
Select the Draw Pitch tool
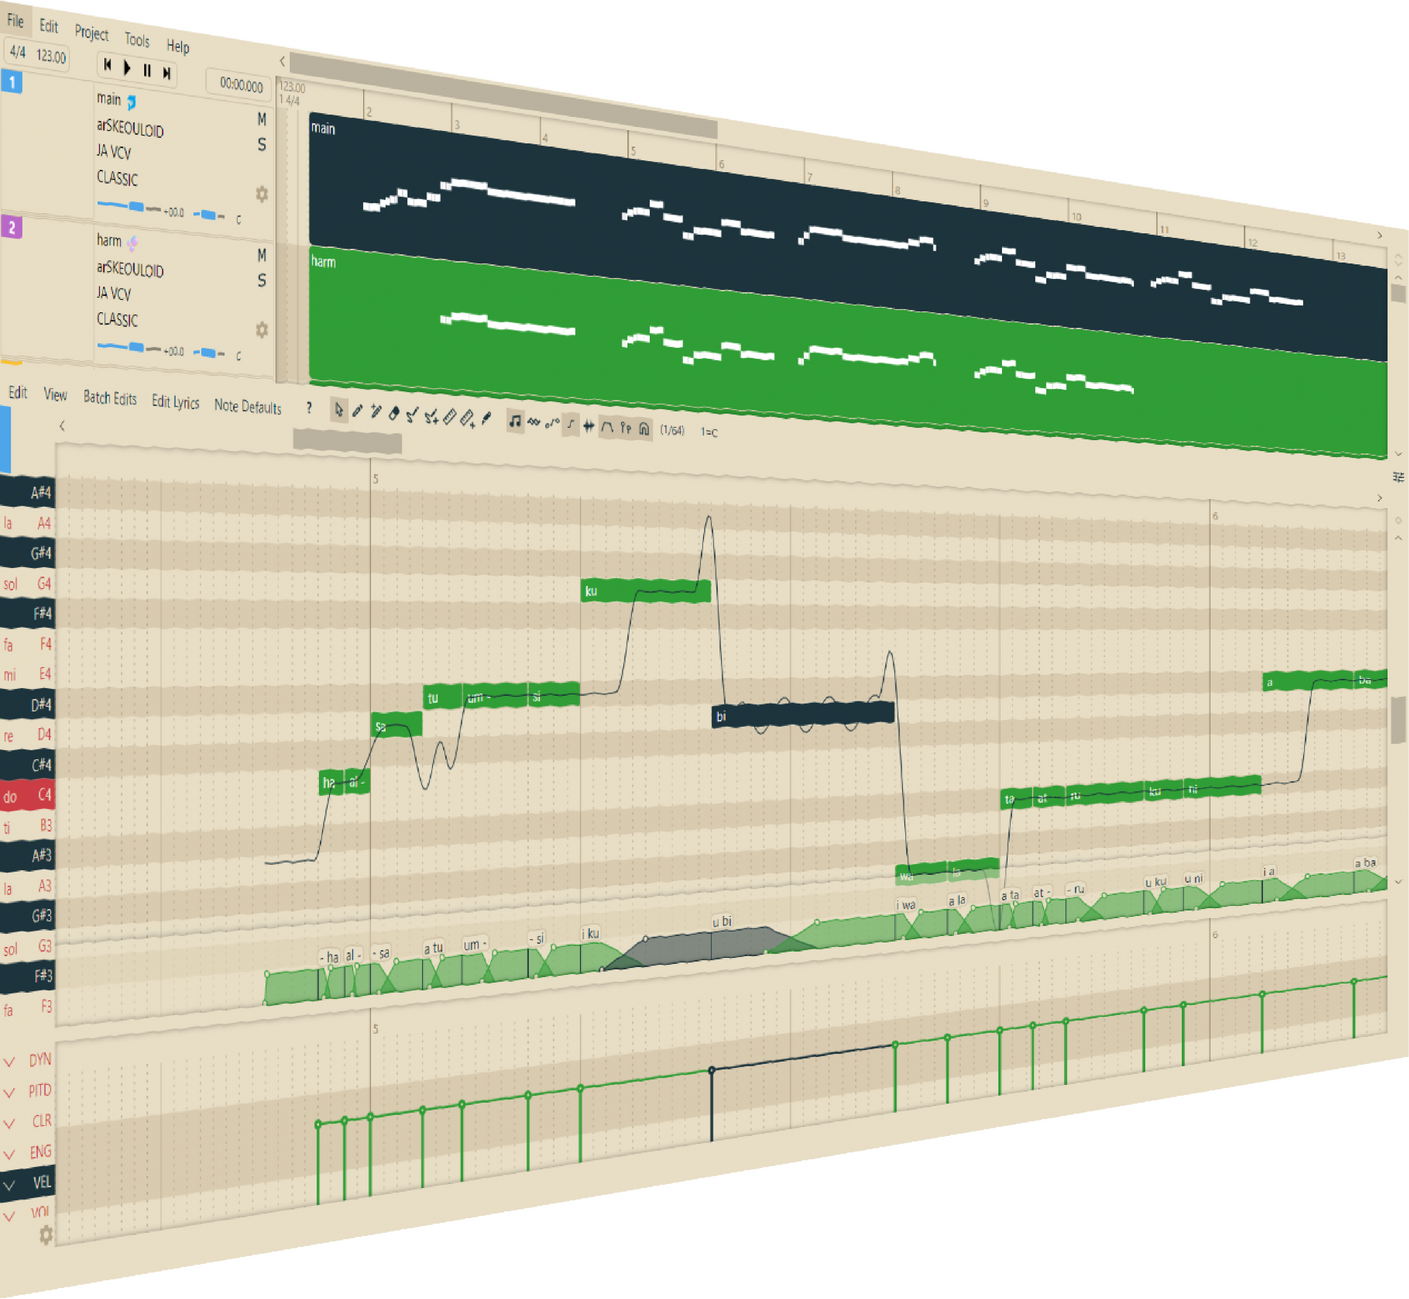coord(412,414)
